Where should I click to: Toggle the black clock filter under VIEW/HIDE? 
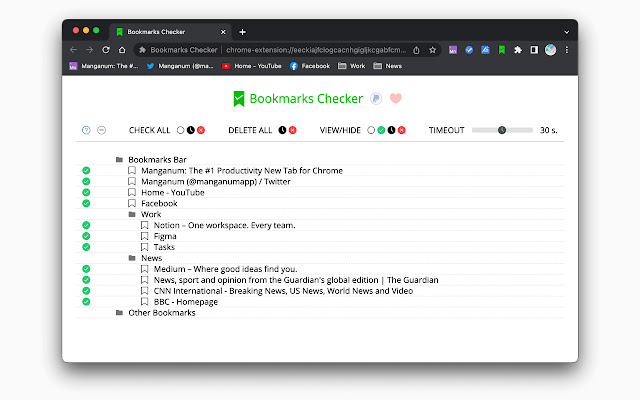pos(391,130)
